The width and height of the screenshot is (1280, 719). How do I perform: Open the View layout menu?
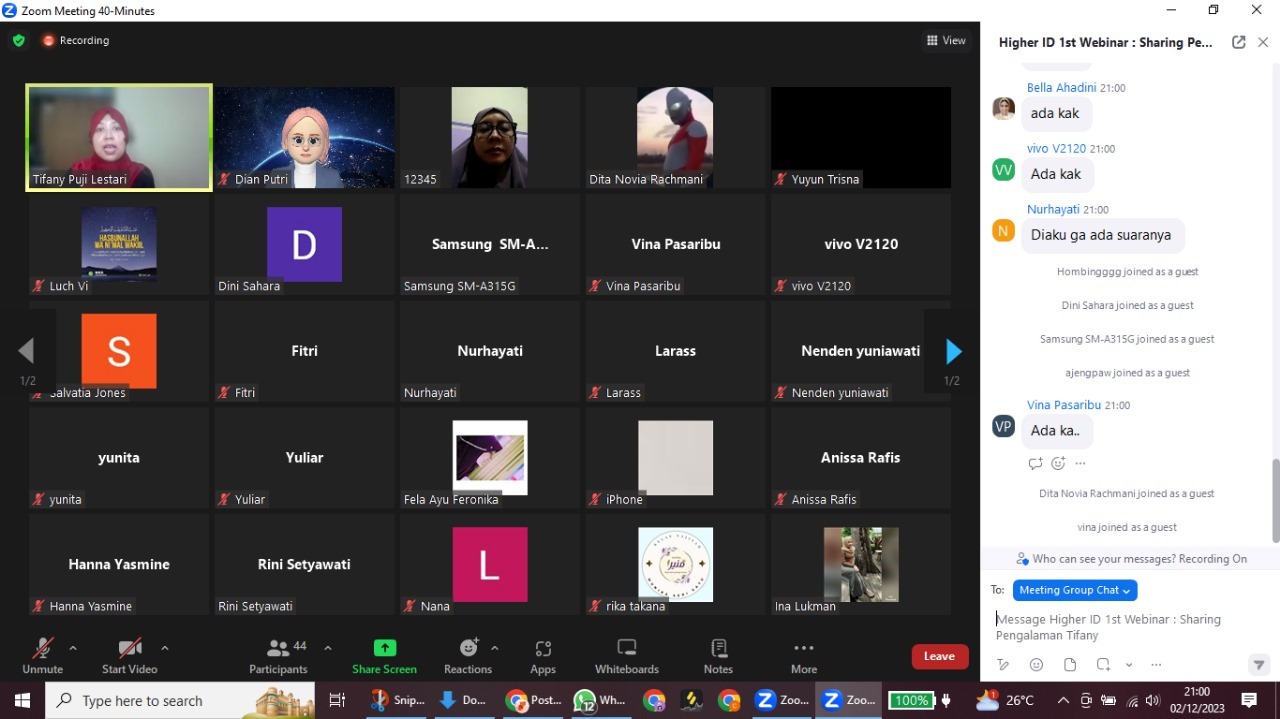946,41
